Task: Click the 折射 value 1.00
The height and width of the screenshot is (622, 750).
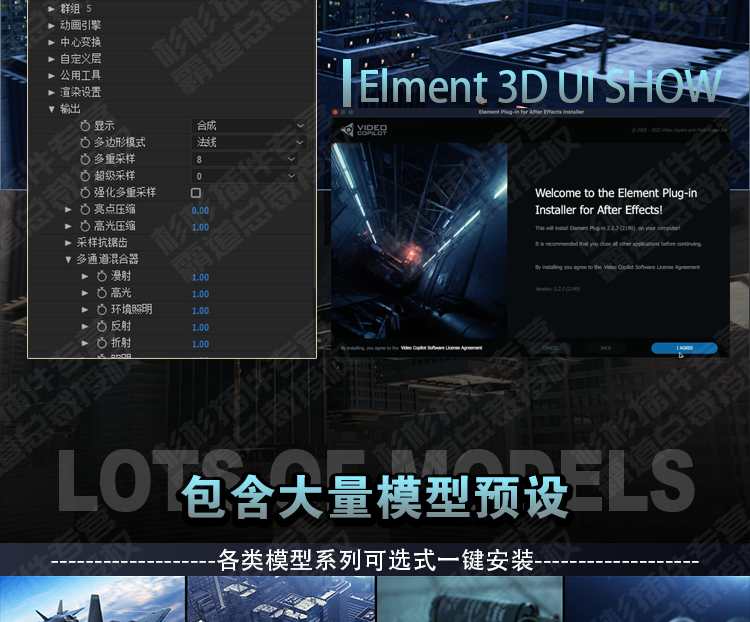Action: (x=200, y=344)
